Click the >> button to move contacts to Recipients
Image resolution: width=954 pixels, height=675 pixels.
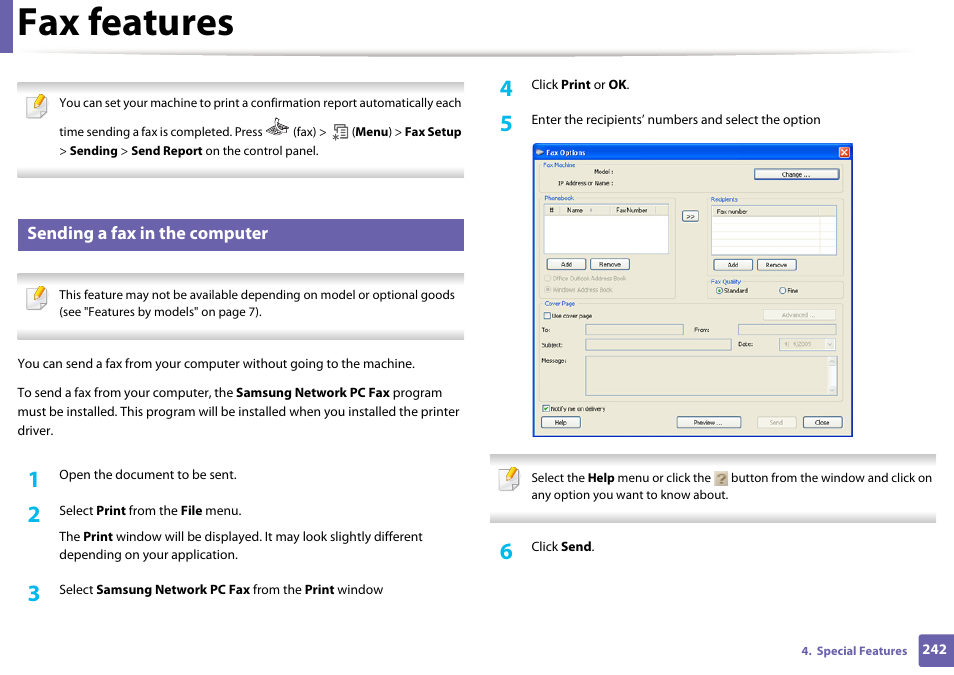(690, 216)
